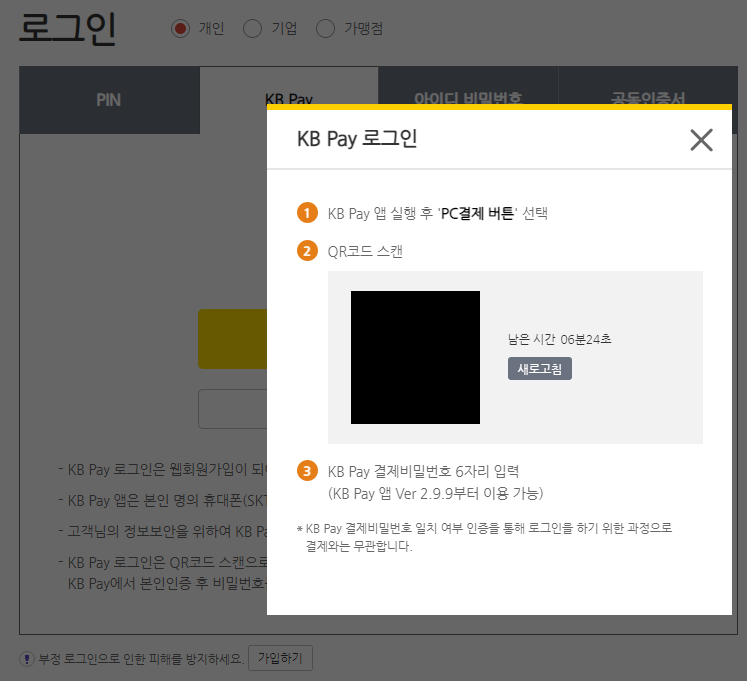Select the 기업 radio button
Screen dimensions: 747x681
252,29
